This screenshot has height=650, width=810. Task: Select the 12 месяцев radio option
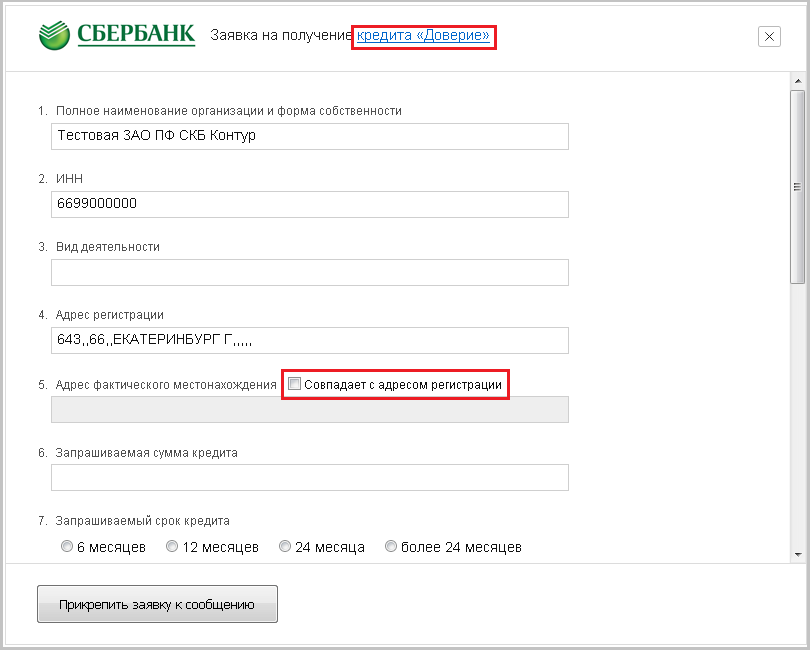click(172, 546)
